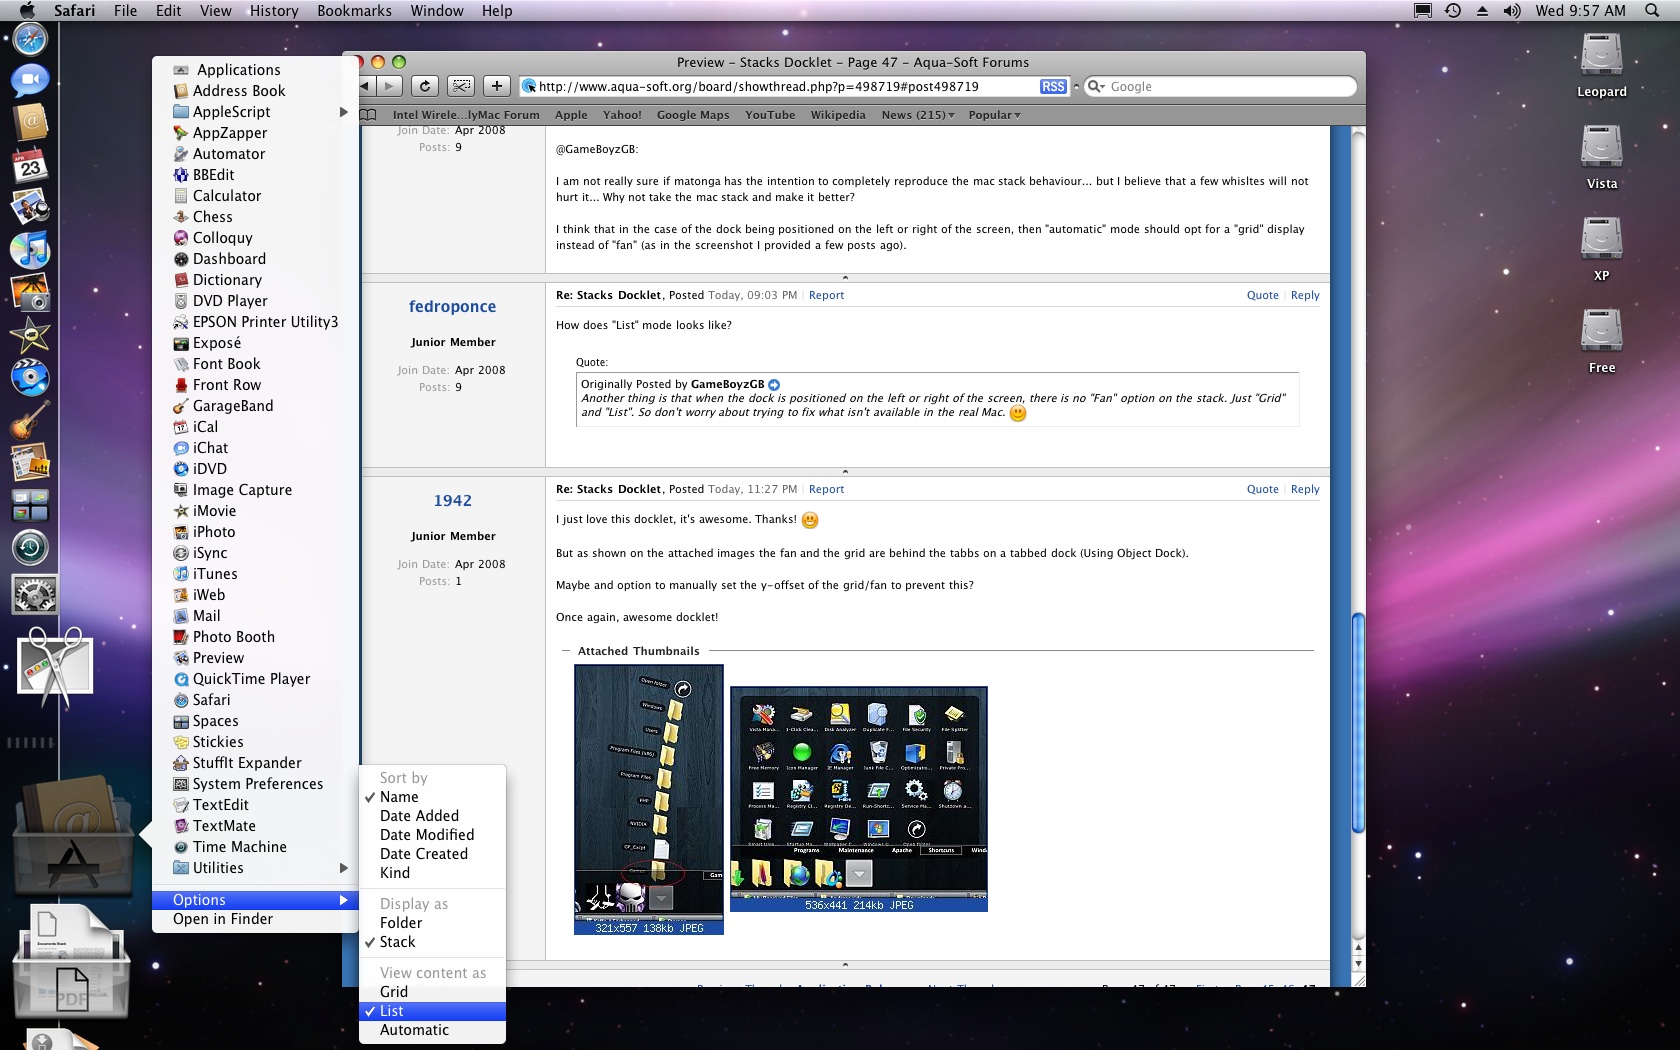Quote the 09:03 PM post

pos(1263,295)
